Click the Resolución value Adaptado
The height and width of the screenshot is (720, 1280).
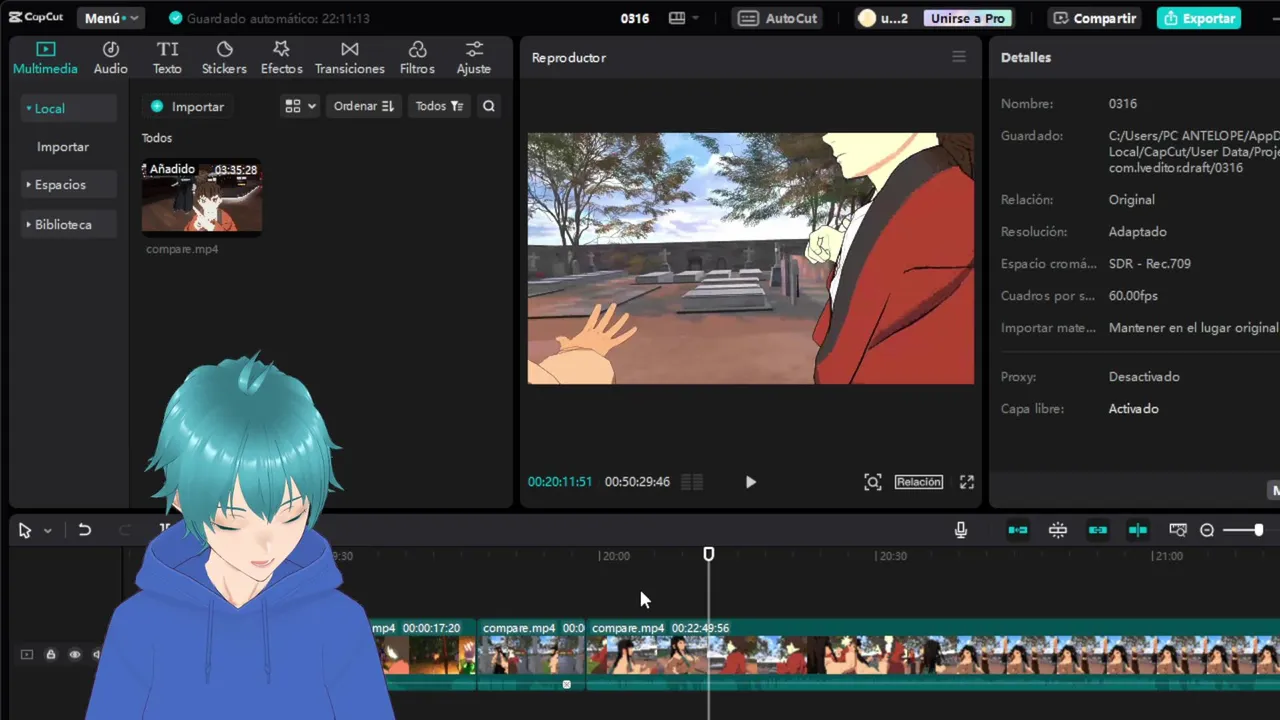point(1137,232)
